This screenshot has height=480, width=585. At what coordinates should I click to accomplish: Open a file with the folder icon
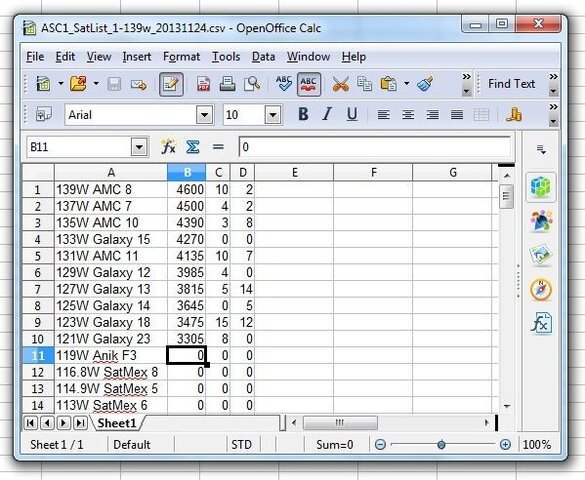(x=78, y=84)
